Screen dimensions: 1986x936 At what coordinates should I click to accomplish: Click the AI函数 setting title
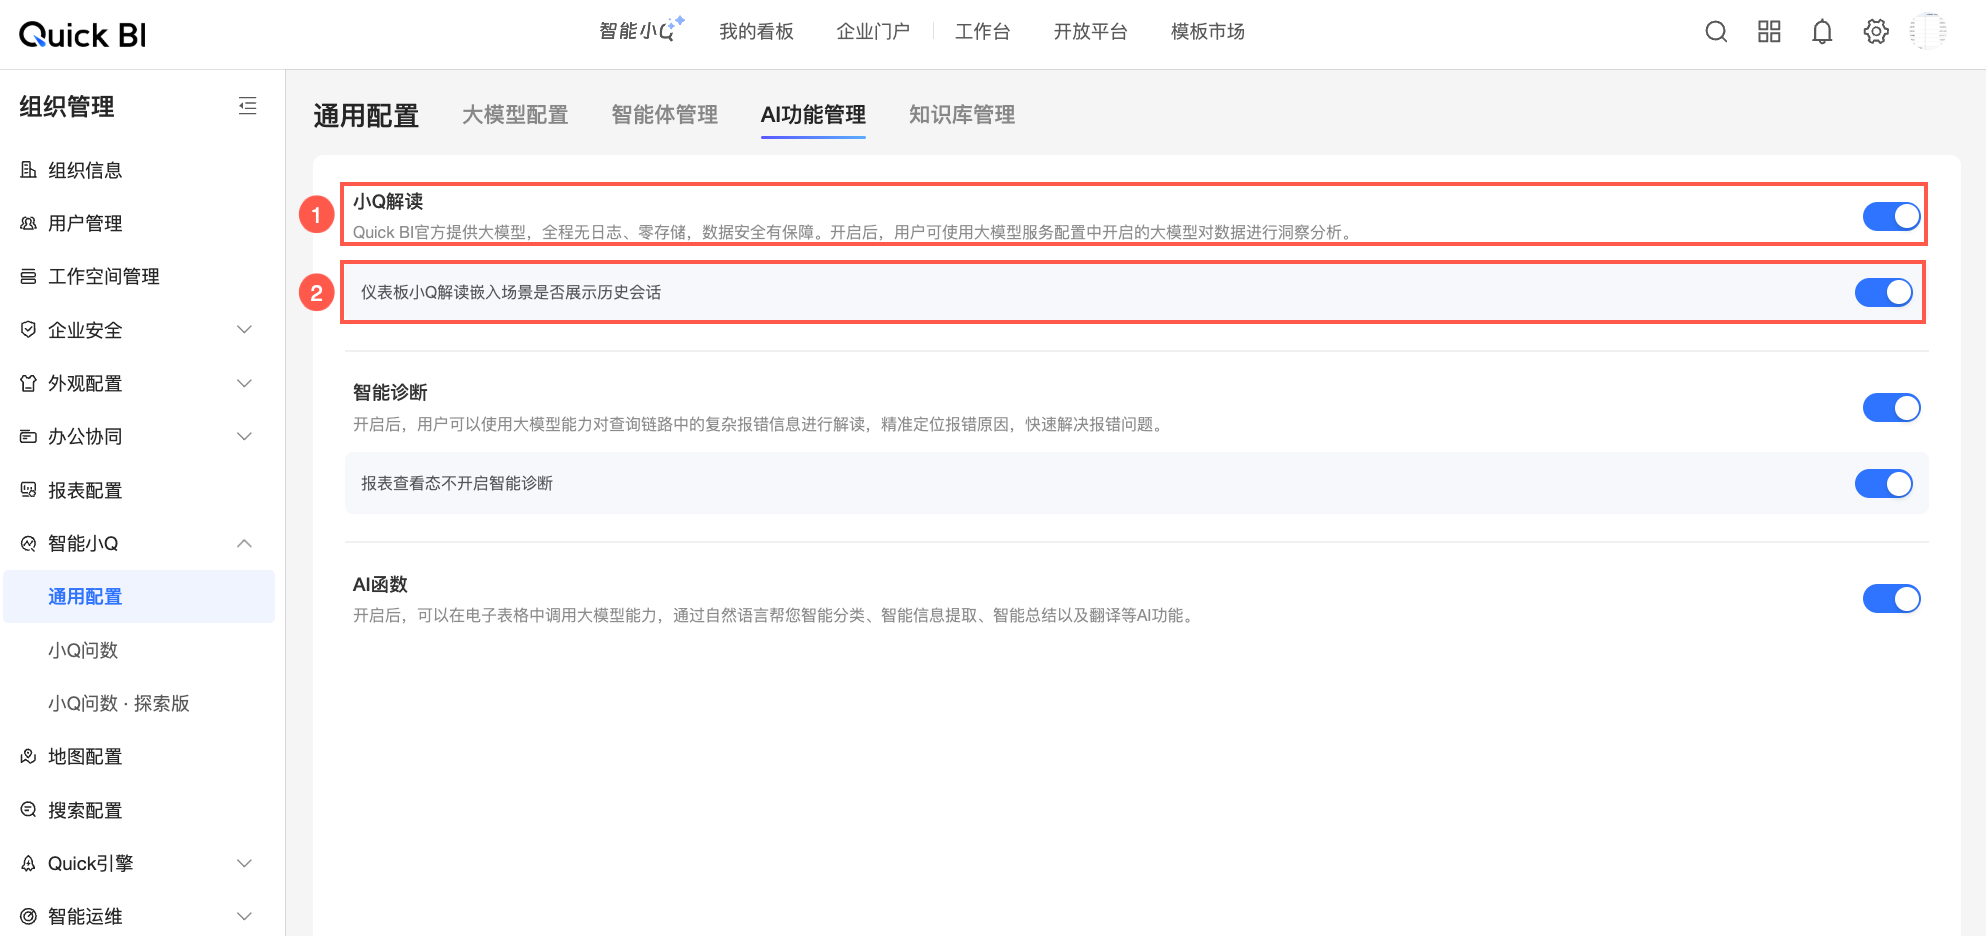[380, 584]
